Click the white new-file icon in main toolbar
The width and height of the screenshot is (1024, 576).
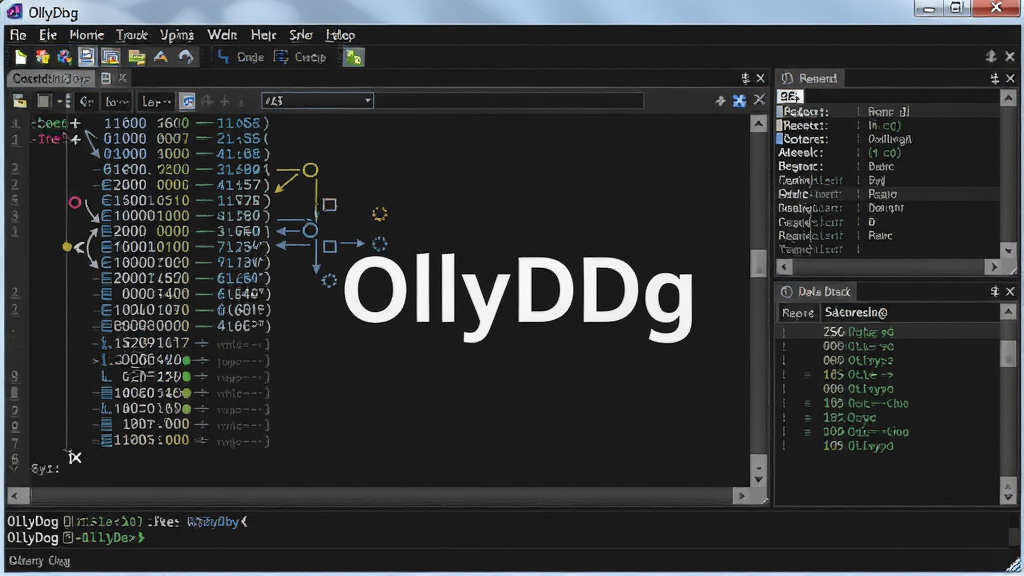coord(21,57)
